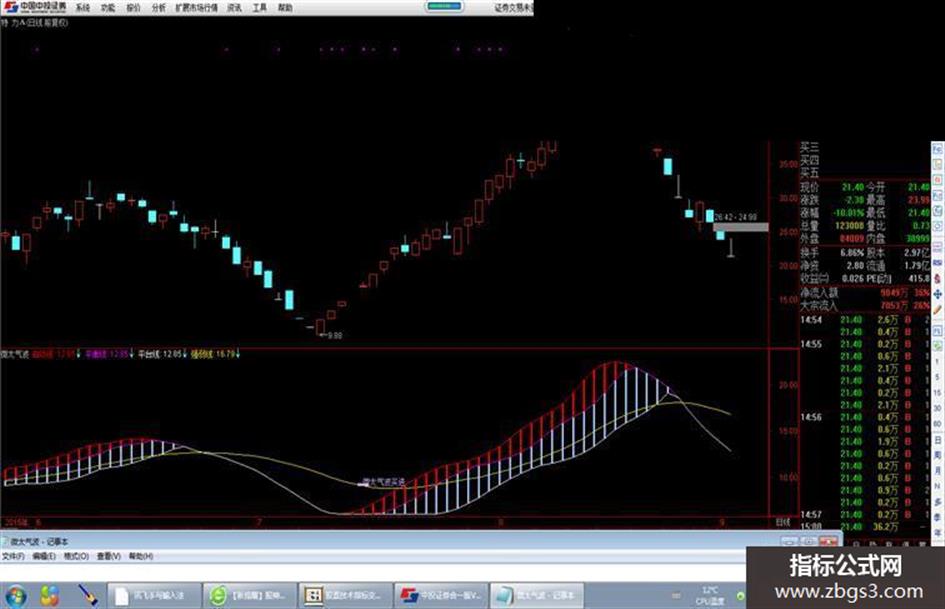Select the 60-minute period in right sidebar
The height and width of the screenshot is (609, 945).
pyautogui.click(x=938, y=424)
